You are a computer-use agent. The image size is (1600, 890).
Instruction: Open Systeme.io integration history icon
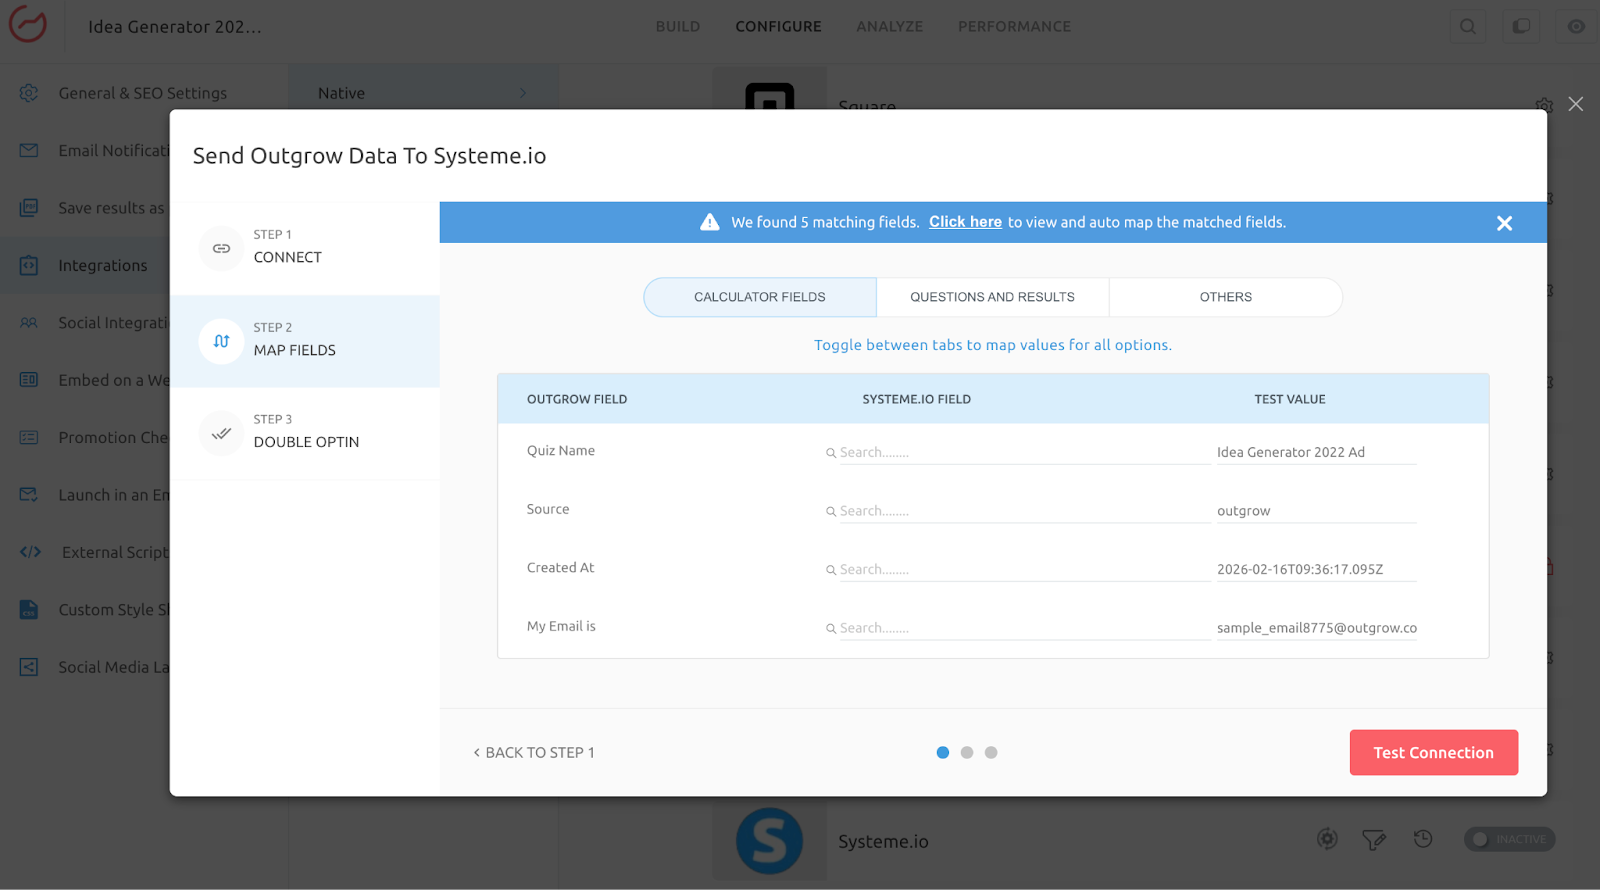[x=1423, y=839]
